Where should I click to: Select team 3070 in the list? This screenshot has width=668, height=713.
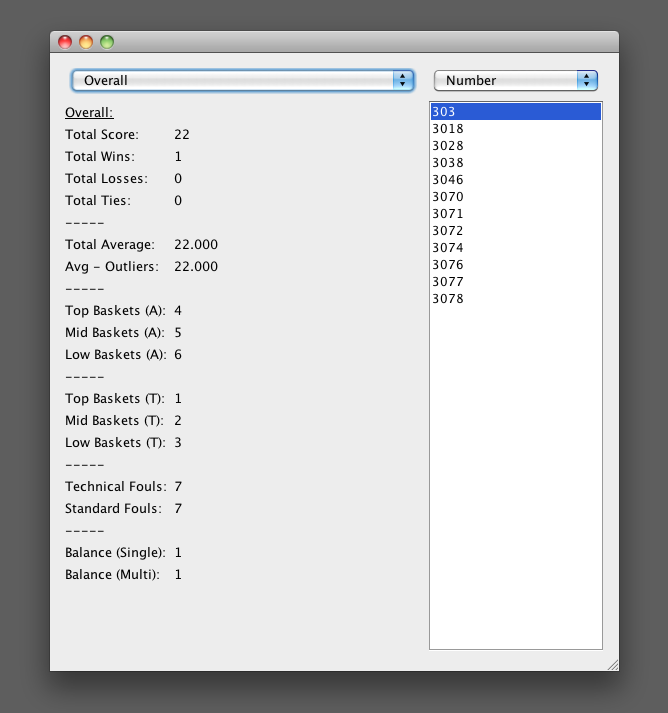point(516,196)
